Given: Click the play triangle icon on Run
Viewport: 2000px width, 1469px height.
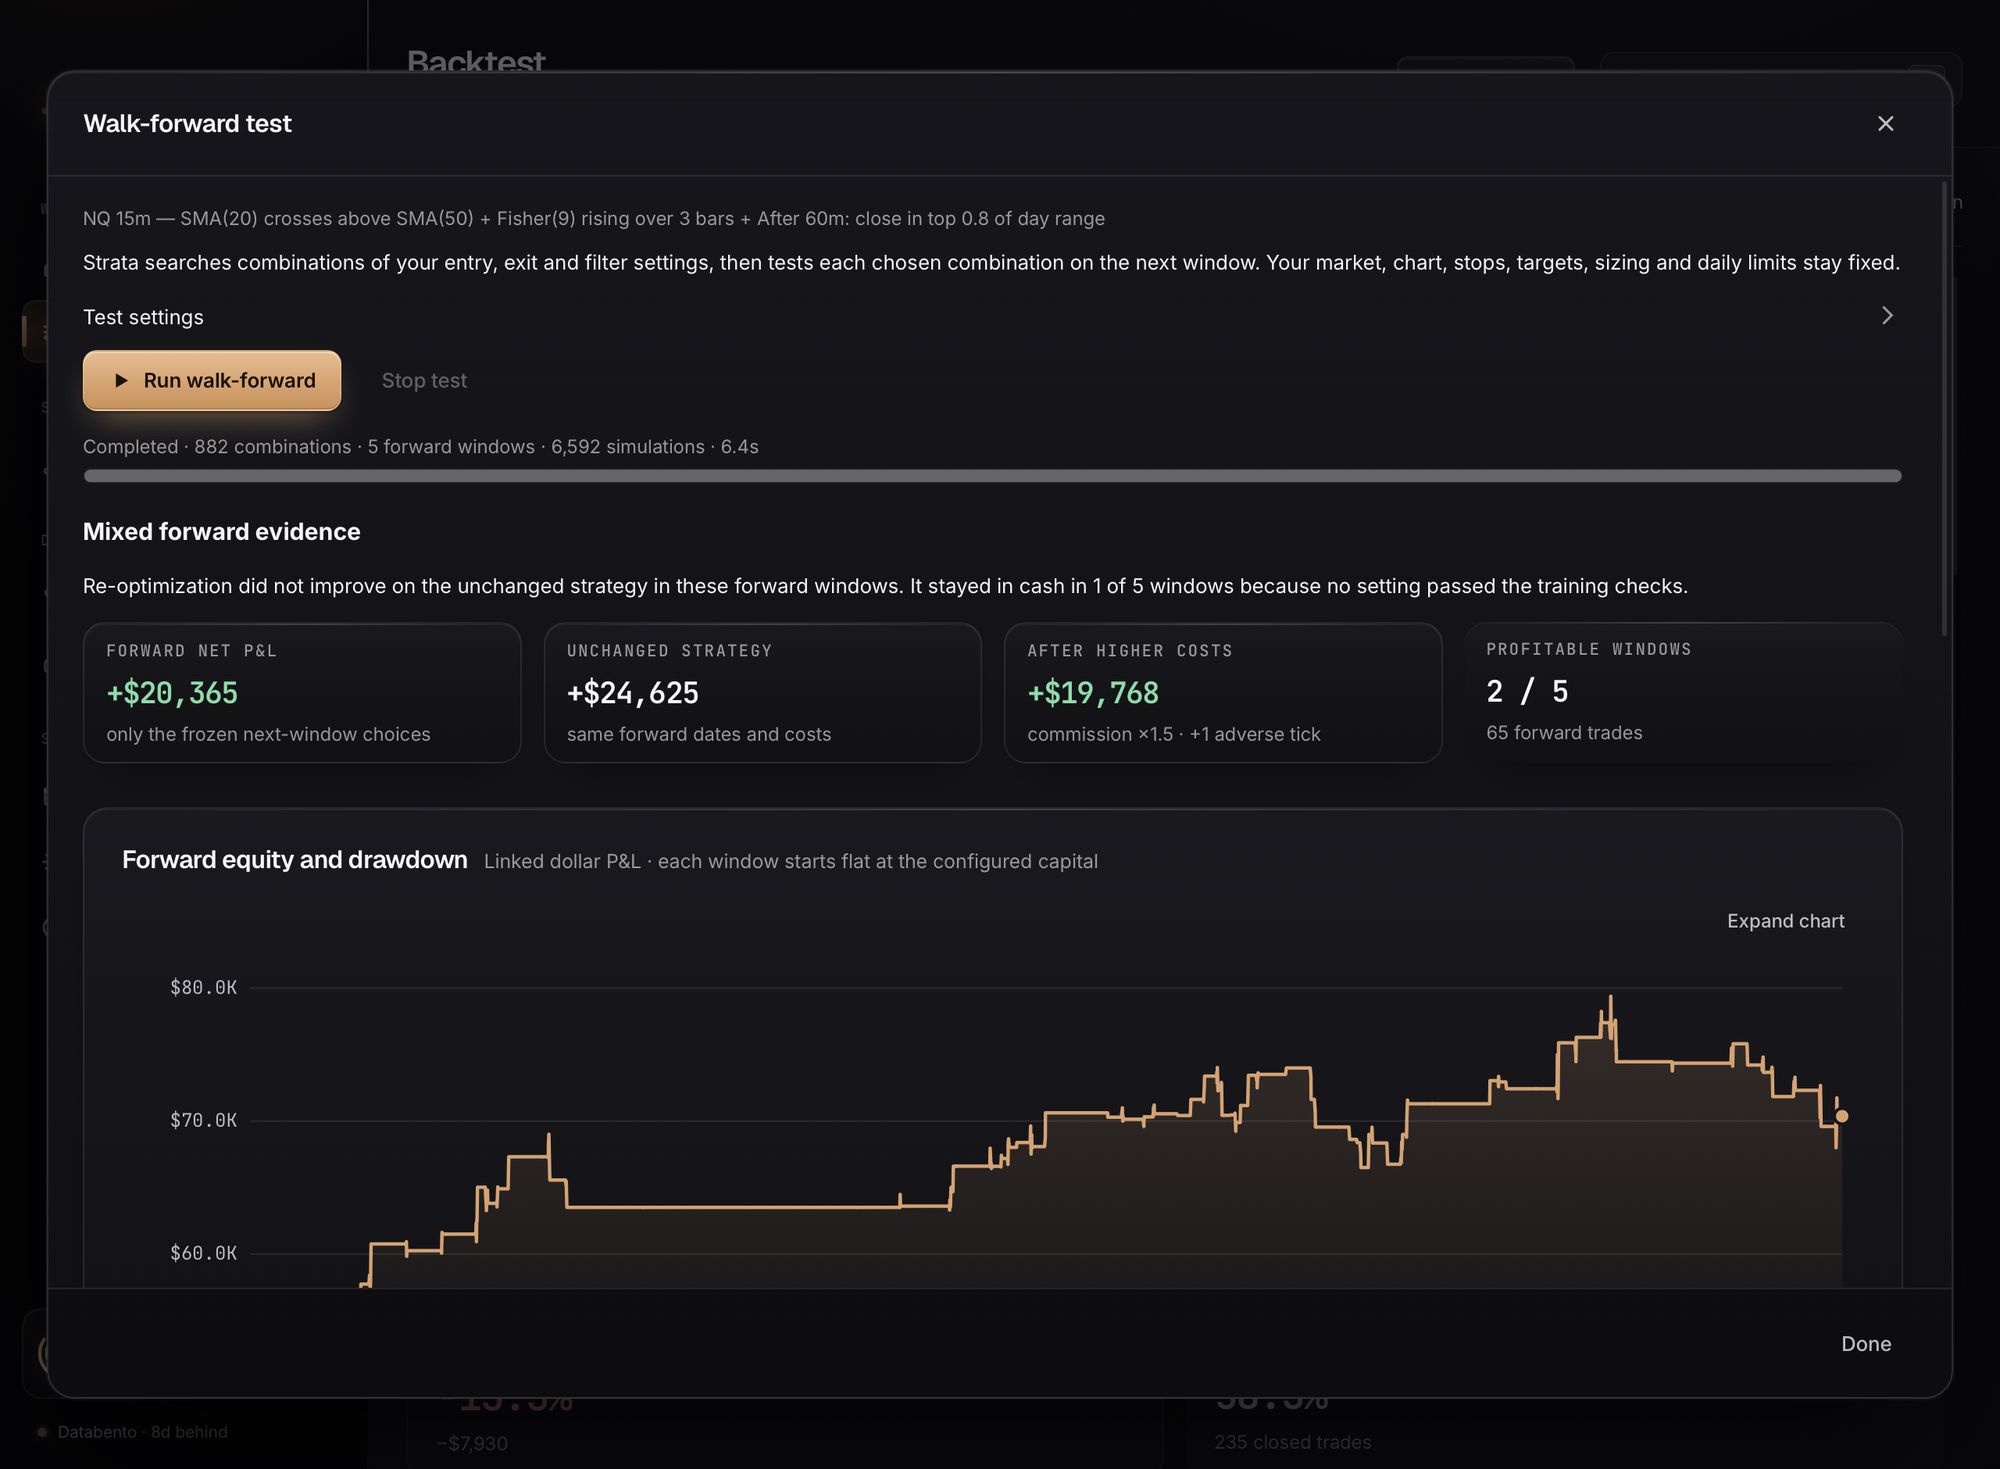Looking at the screenshot, I should tap(121, 380).
